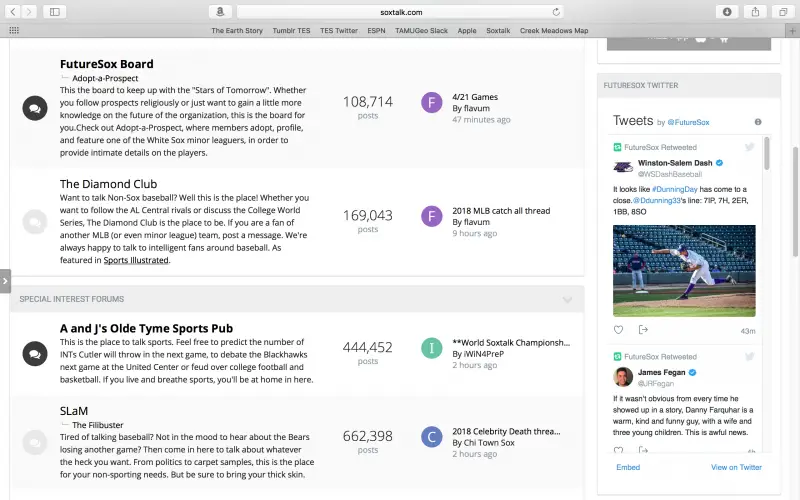The image size is (800, 500).
Task: Open The Diamond Club forum
Action: pyautogui.click(x=108, y=184)
